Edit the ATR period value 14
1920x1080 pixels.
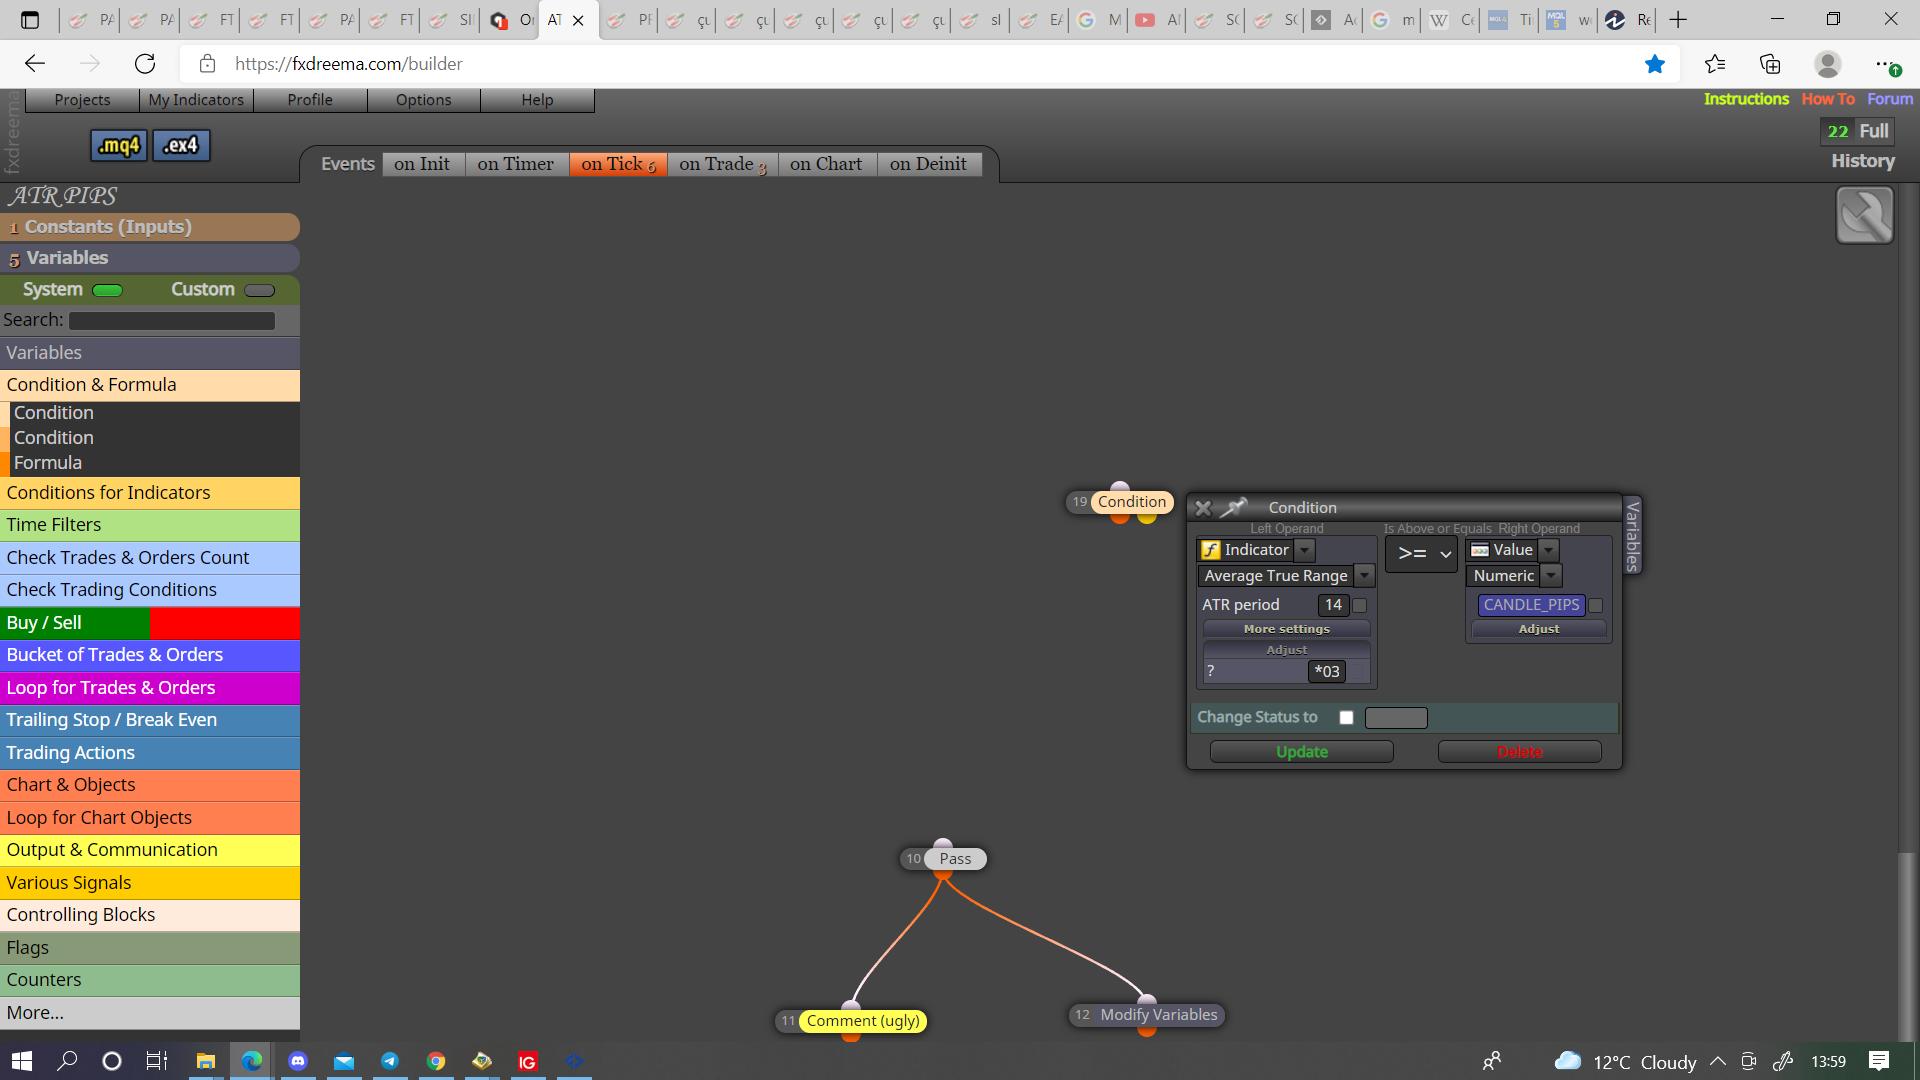1333,605
